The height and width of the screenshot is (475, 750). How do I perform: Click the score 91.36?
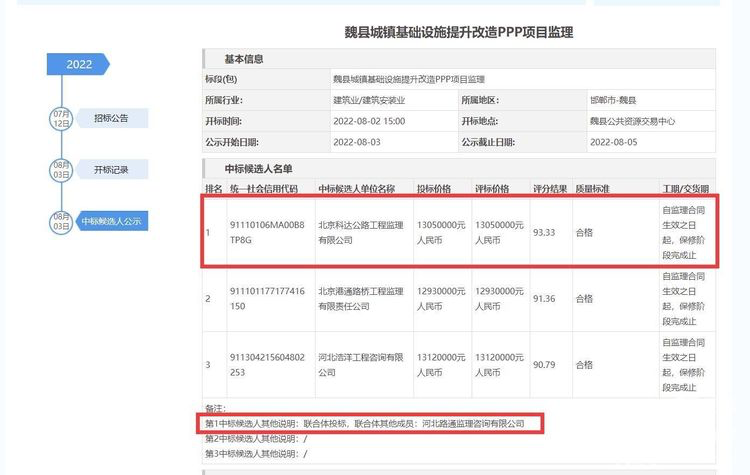544,298
